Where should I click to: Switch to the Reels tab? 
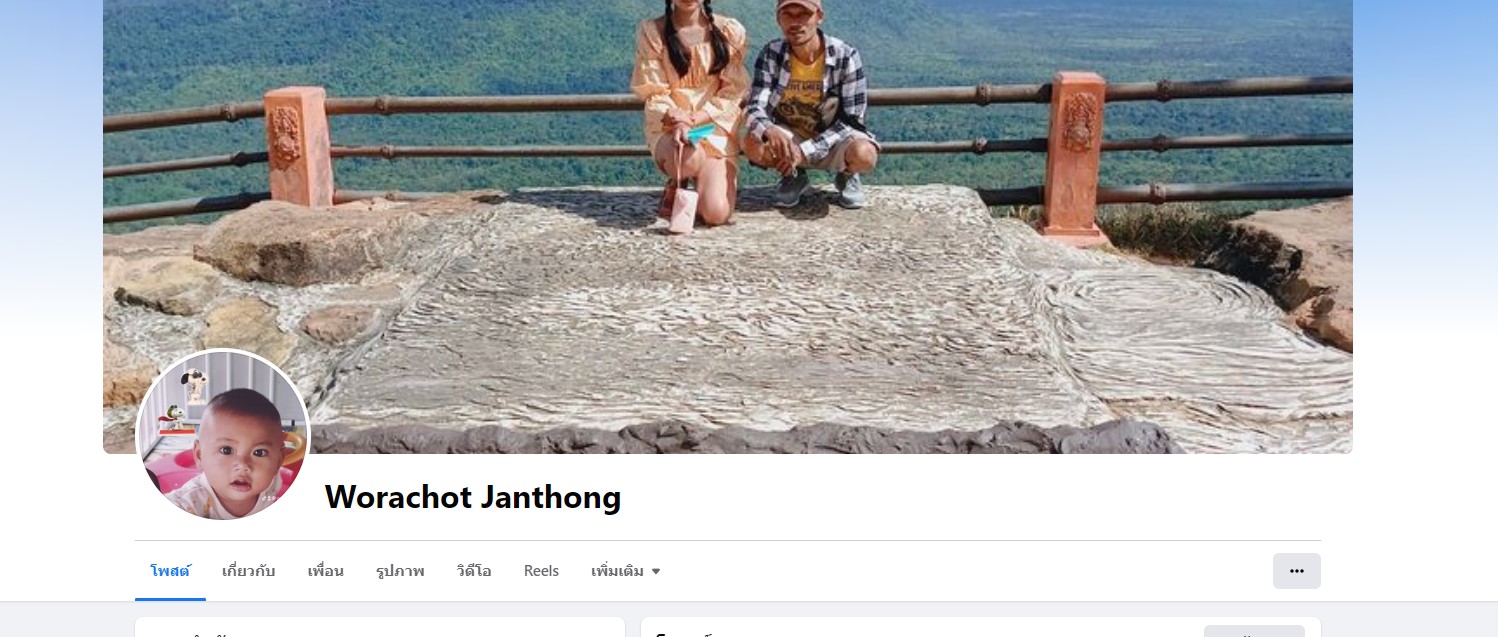(x=541, y=571)
